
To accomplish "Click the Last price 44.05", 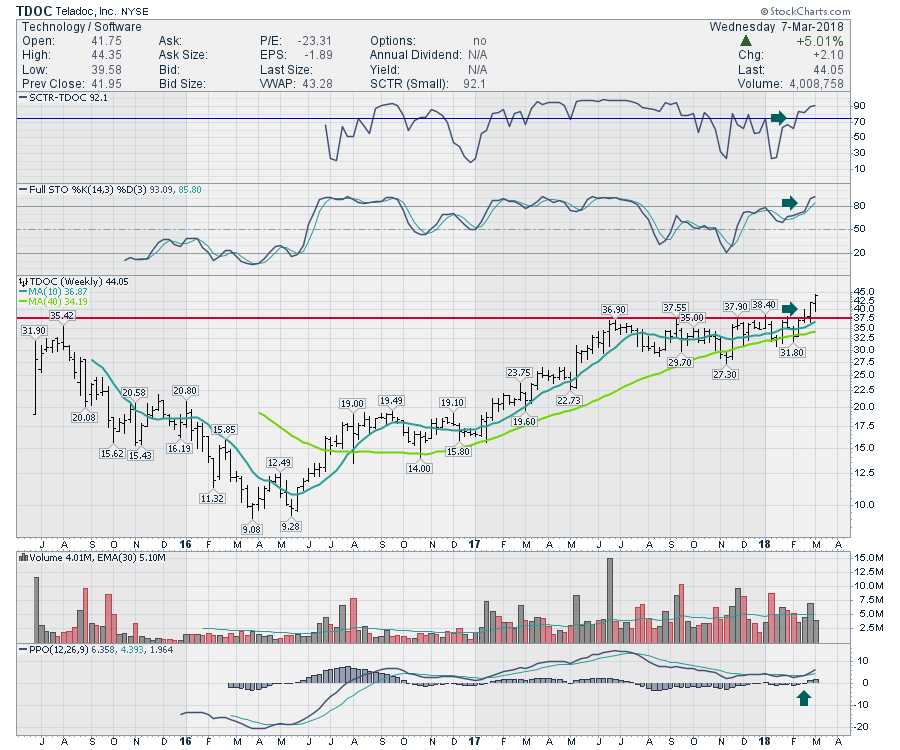I will (828, 70).
